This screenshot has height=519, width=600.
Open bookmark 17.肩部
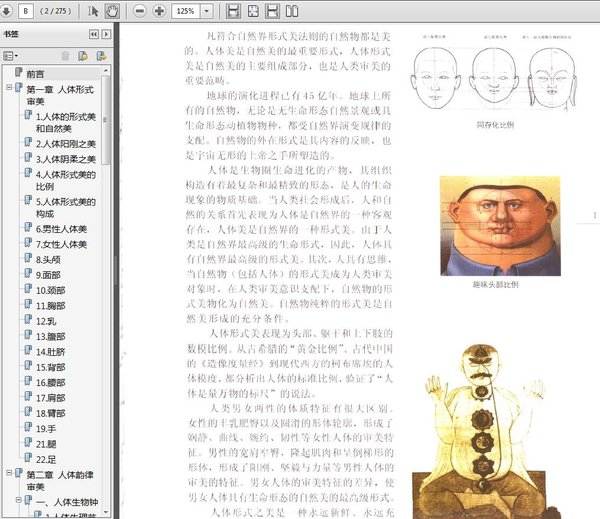point(51,398)
